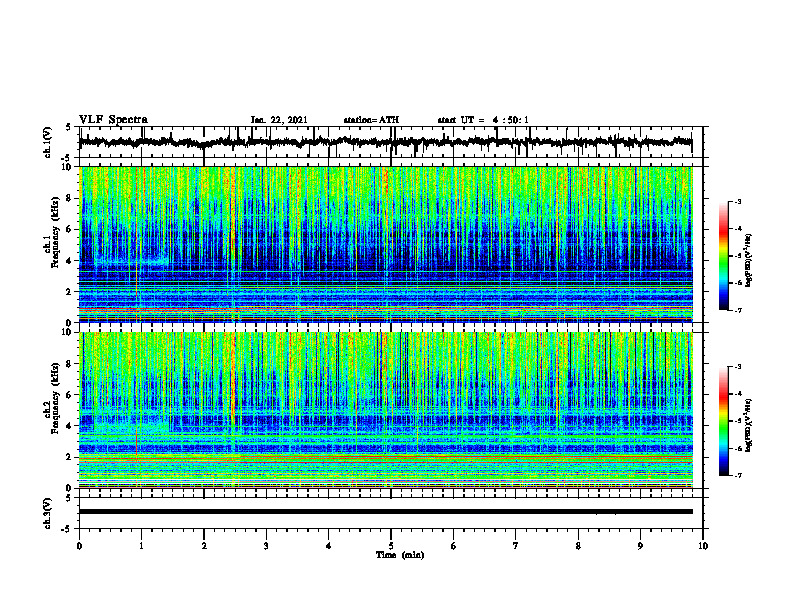Click the ch.1 spectrogram color scale bar
Image resolution: width=792 pixels, height=612 pixels.
[x=723, y=256]
